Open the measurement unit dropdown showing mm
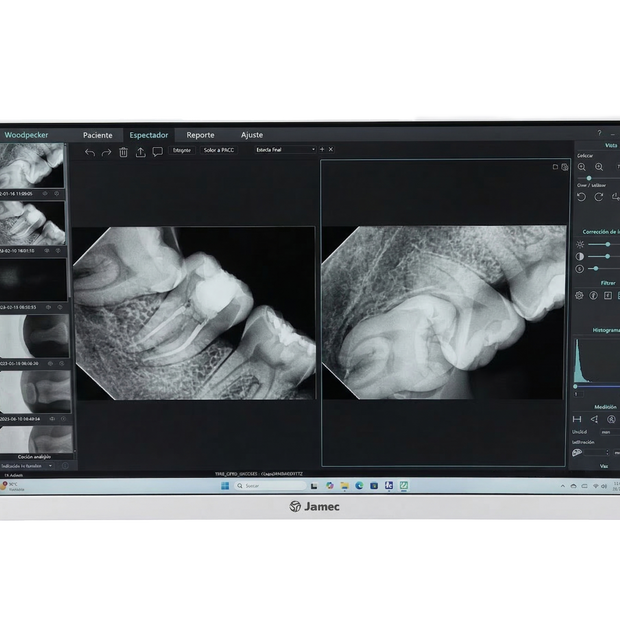Image resolution: width=620 pixels, height=620 pixels. 610,432
